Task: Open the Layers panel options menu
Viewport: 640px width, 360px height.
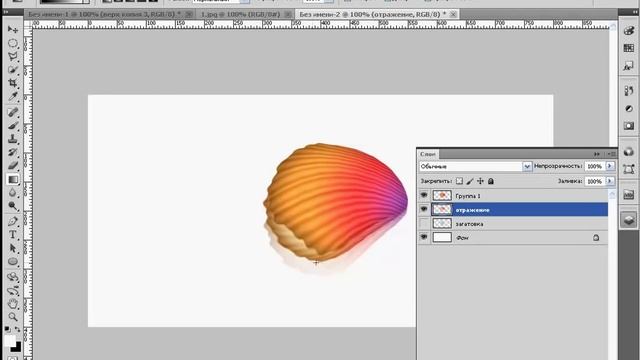Action: point(612,154)
